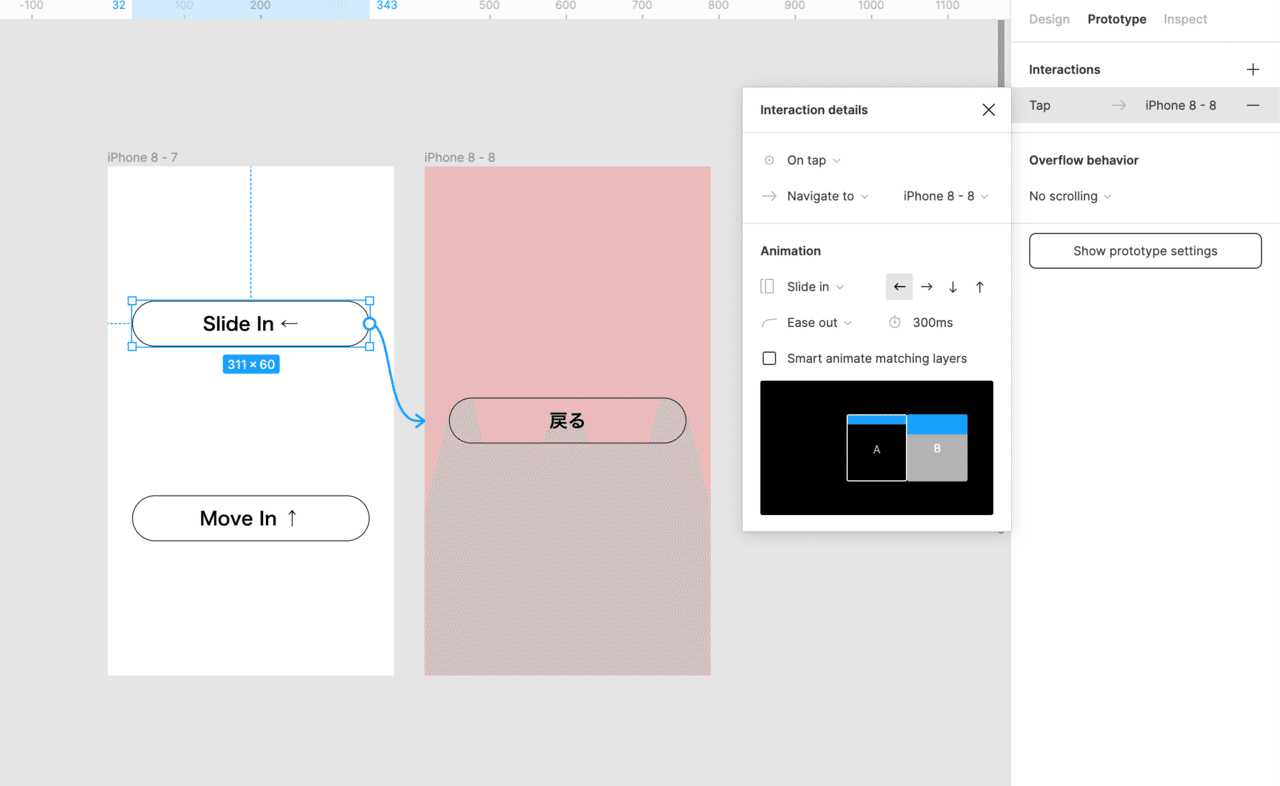
Task: Remove the Tap interaction with minus icon
Action: pos(1252,105)
